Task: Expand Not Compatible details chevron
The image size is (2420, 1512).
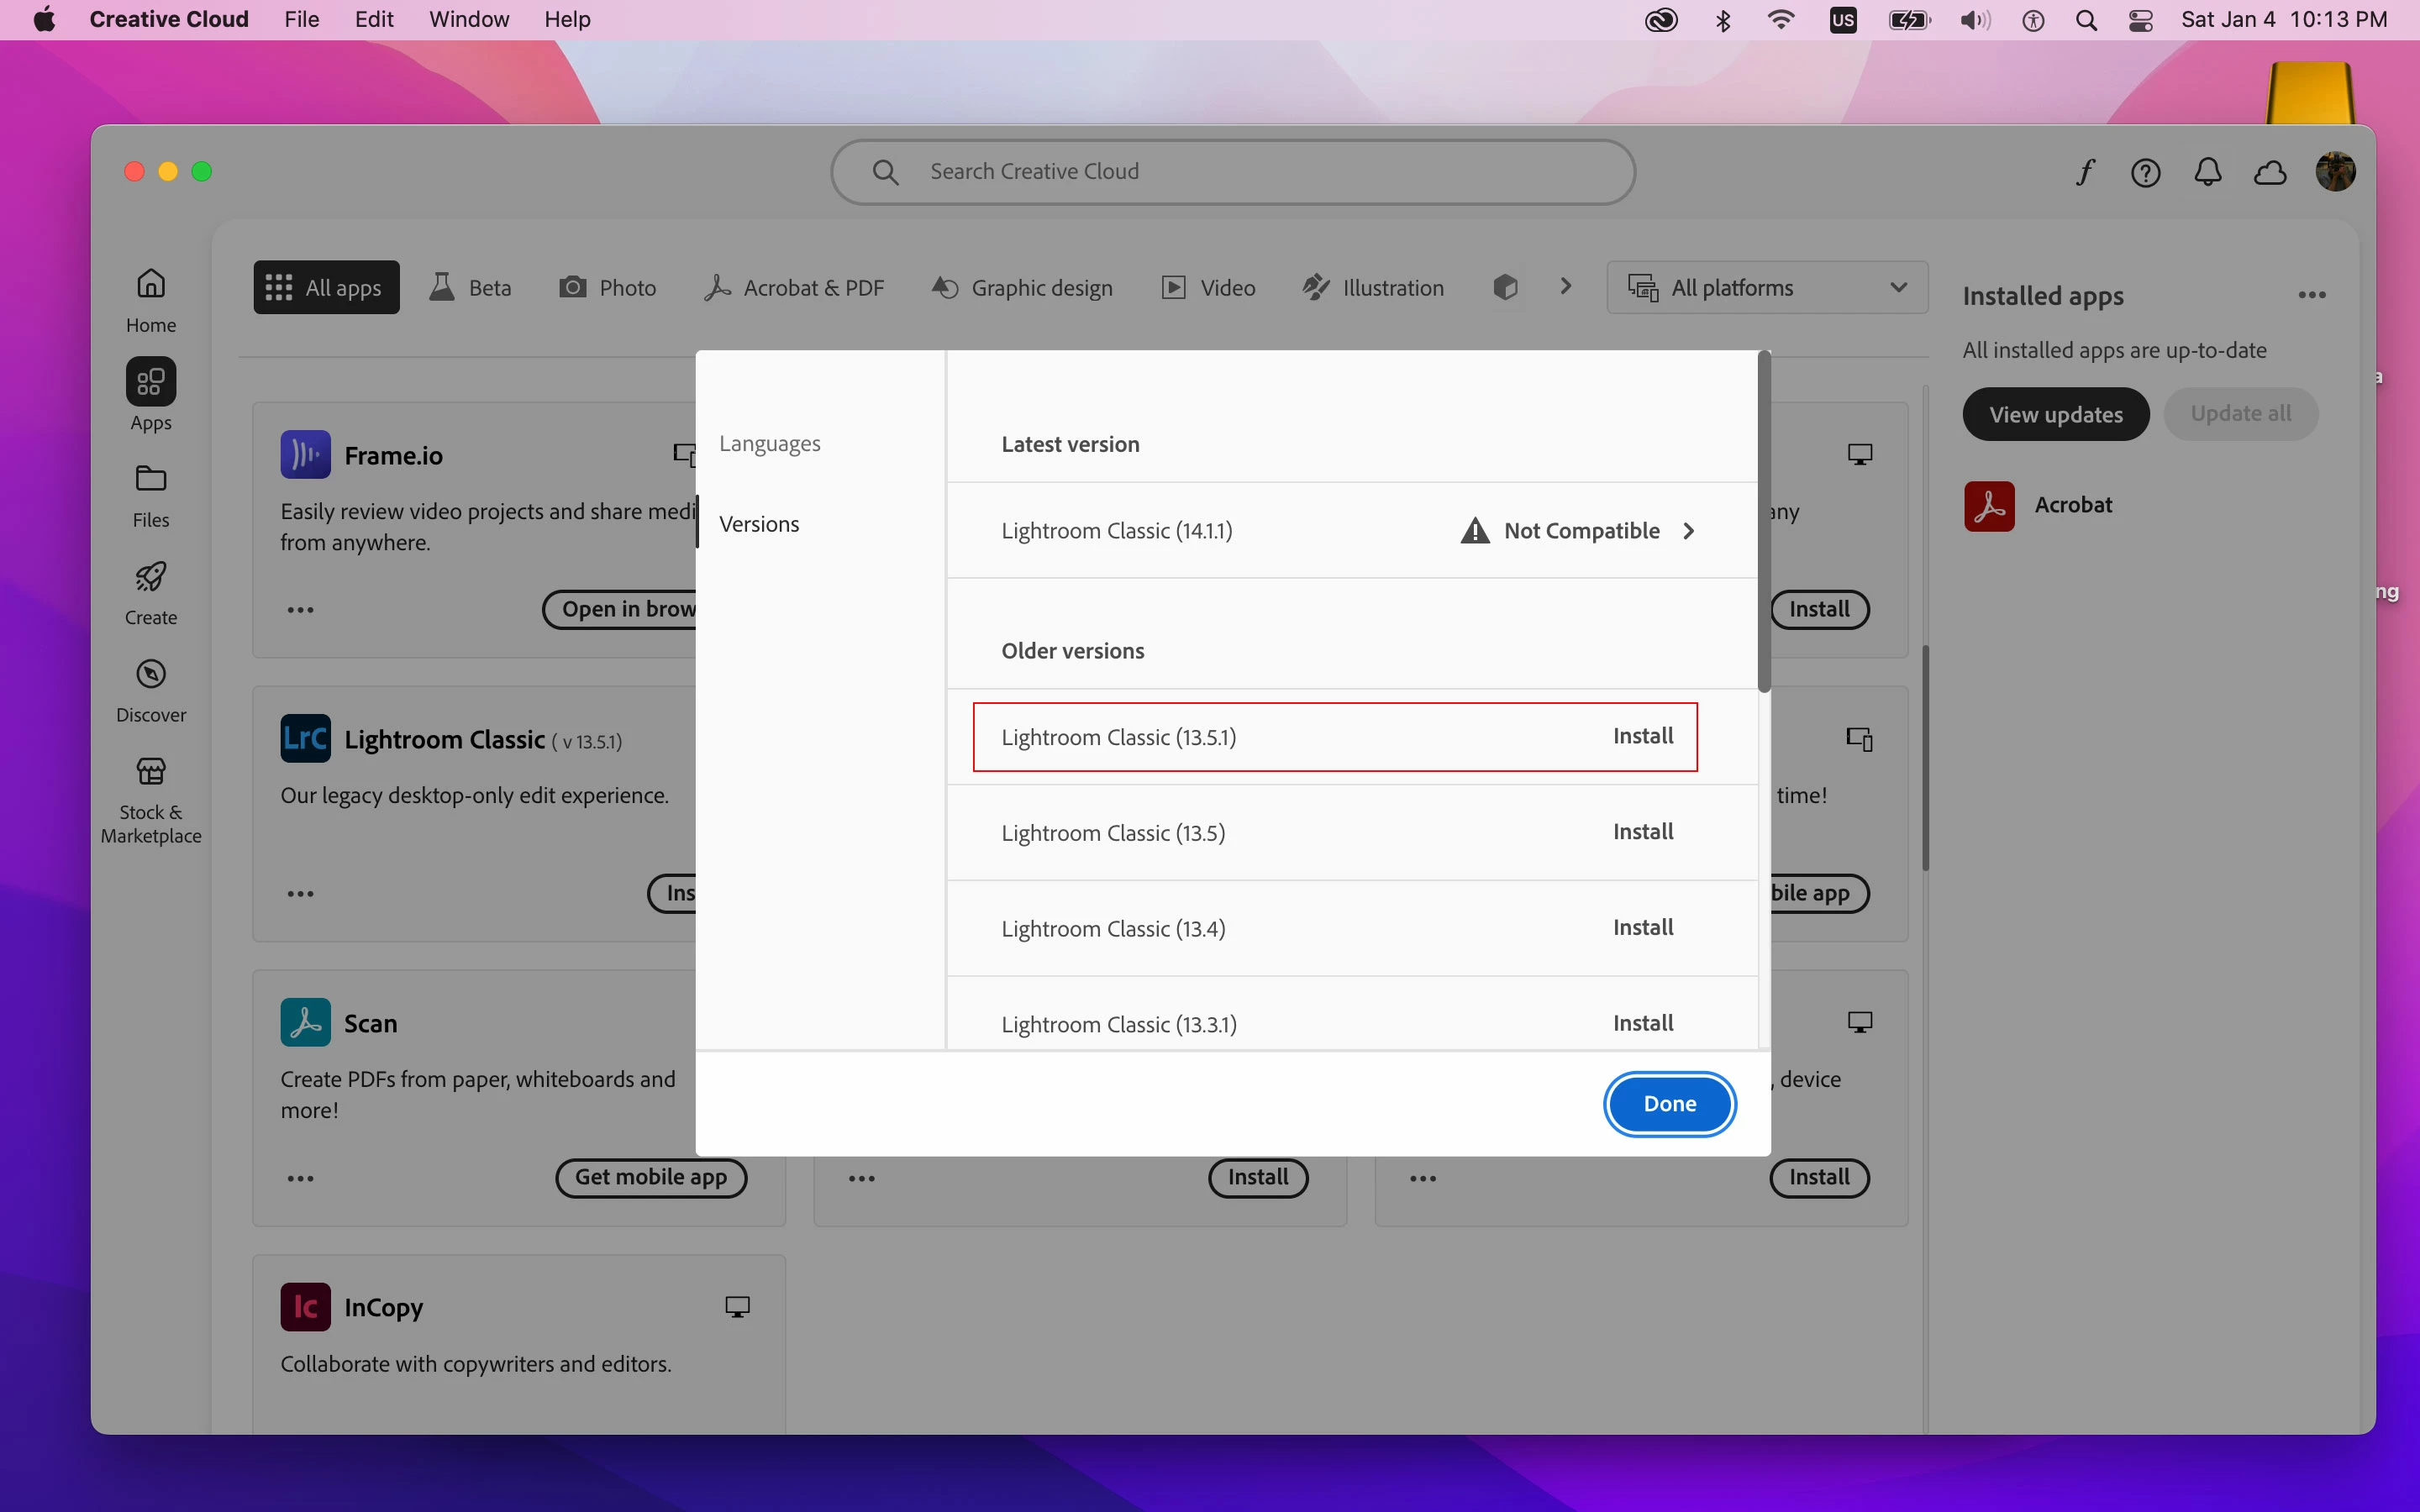Action: (x=1688, y=531)
